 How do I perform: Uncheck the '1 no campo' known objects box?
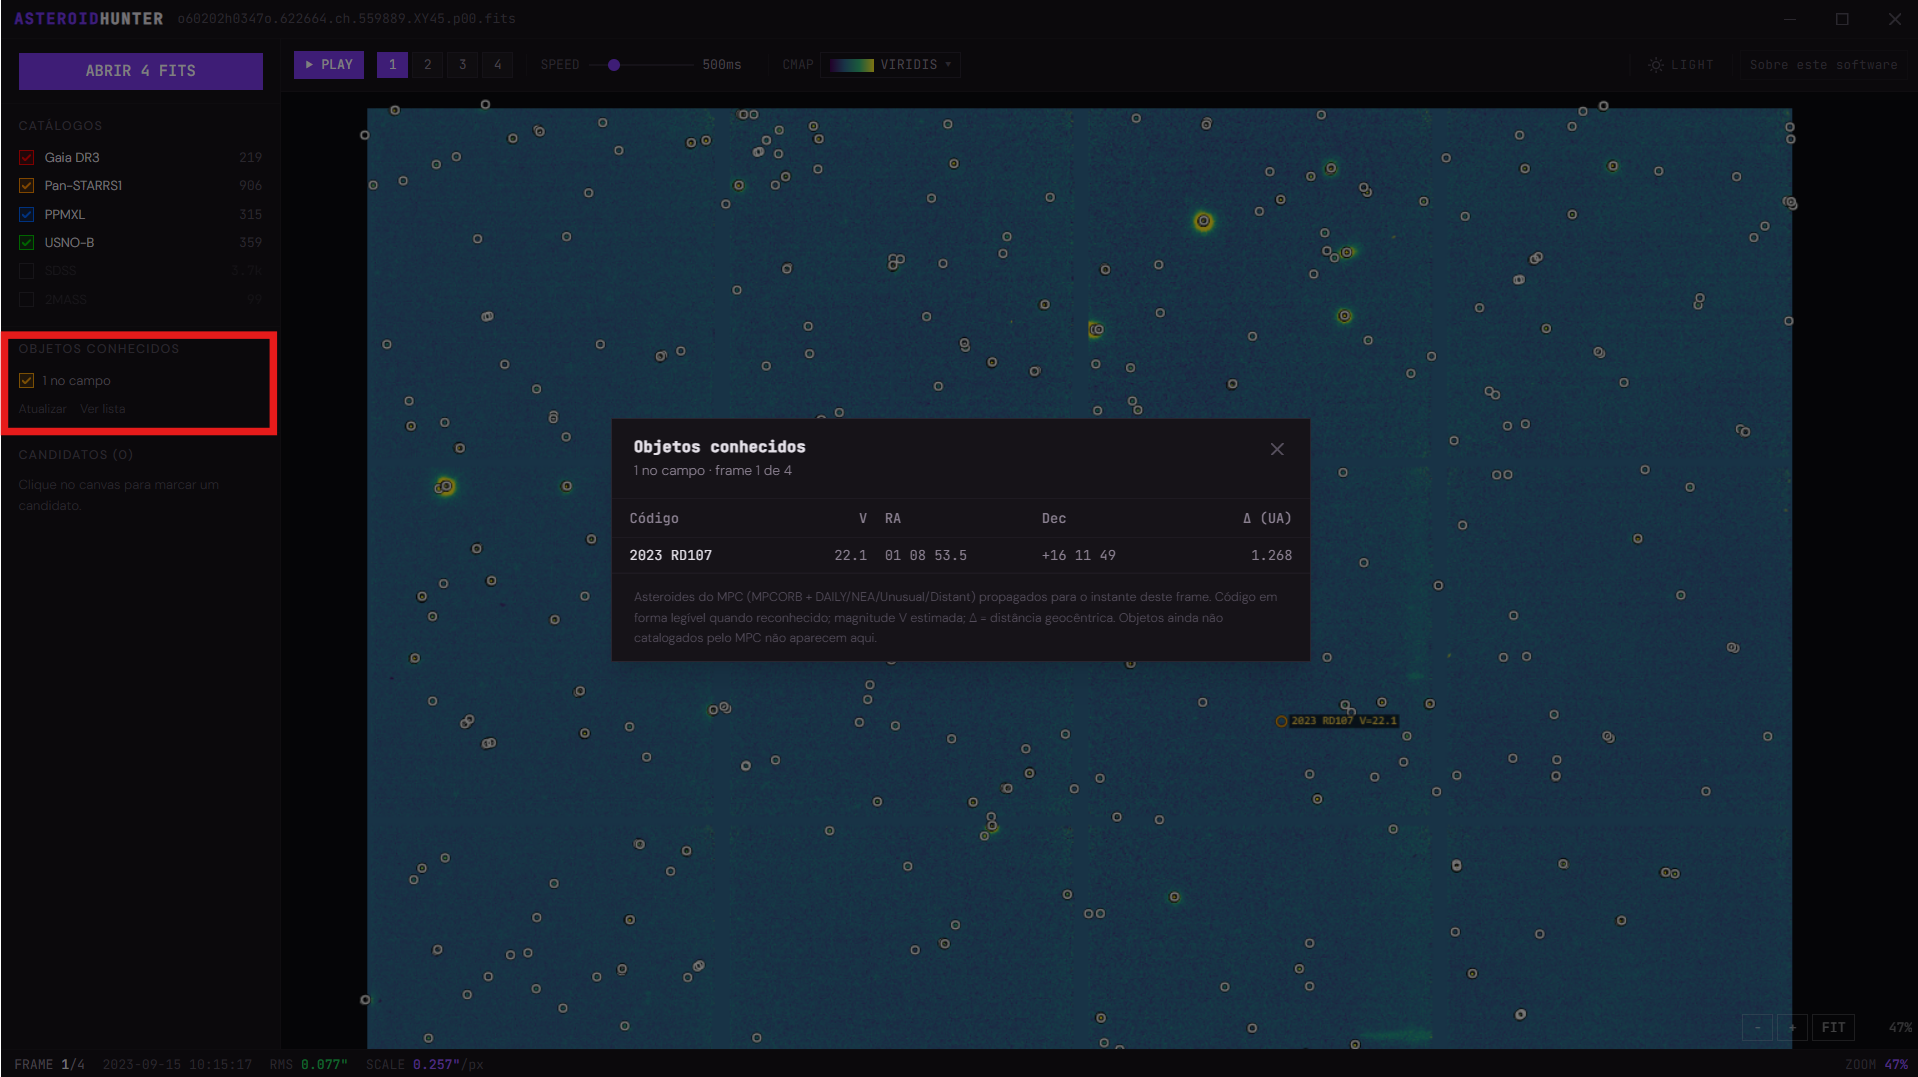[x=27, y=381]
